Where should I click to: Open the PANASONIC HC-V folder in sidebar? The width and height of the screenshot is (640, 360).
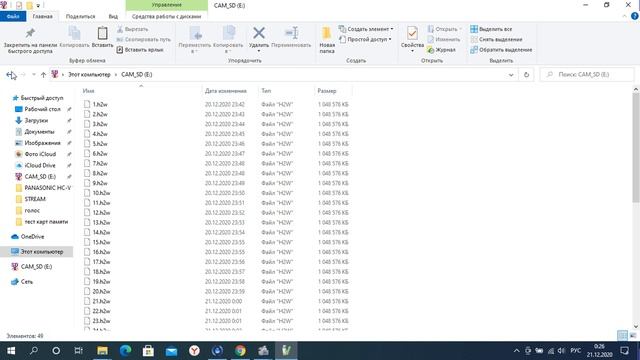point(43,188)
